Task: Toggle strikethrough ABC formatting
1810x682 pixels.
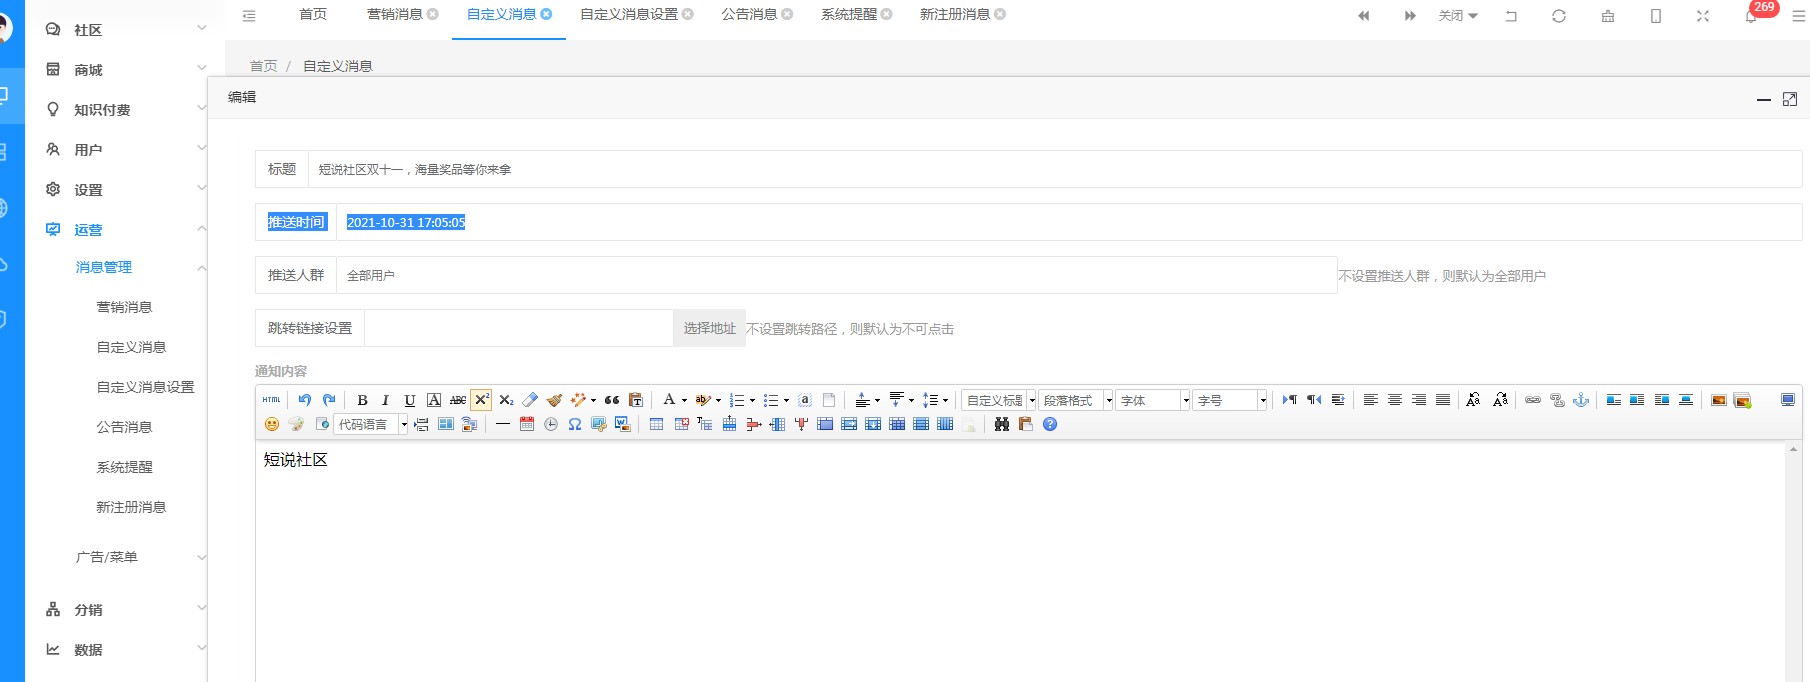Action: tap(457, 400)
